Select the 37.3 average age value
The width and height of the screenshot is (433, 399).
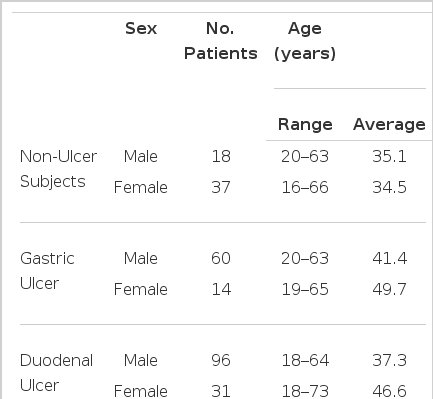pos(389,360)
